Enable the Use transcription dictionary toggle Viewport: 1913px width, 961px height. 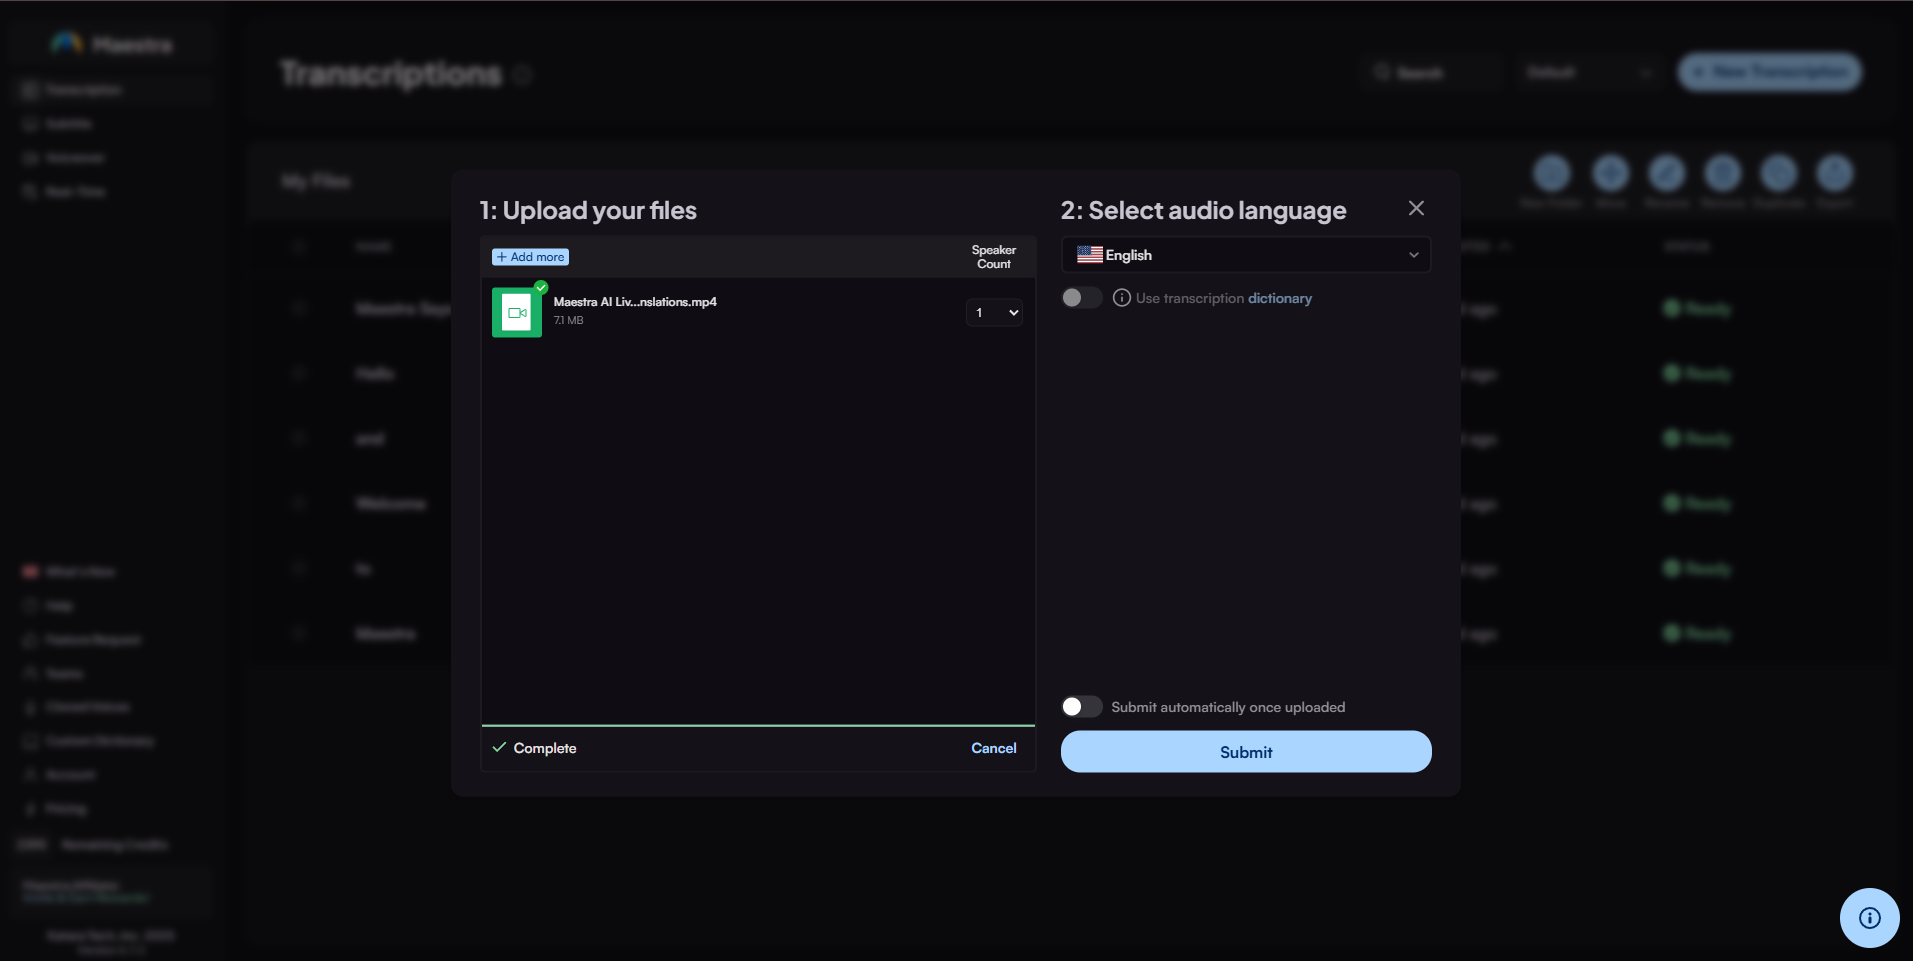click(1080, 298)
